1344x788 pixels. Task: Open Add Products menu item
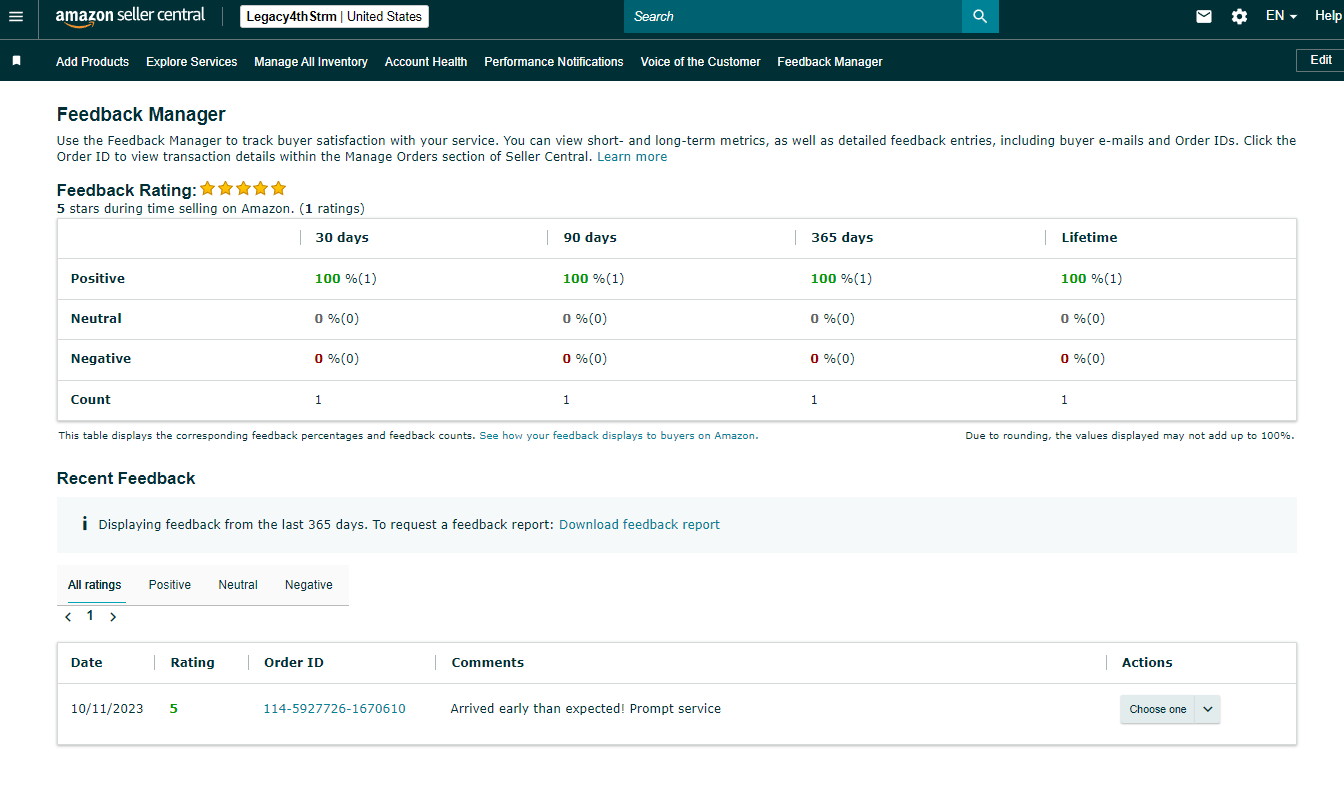coord(92,61)
